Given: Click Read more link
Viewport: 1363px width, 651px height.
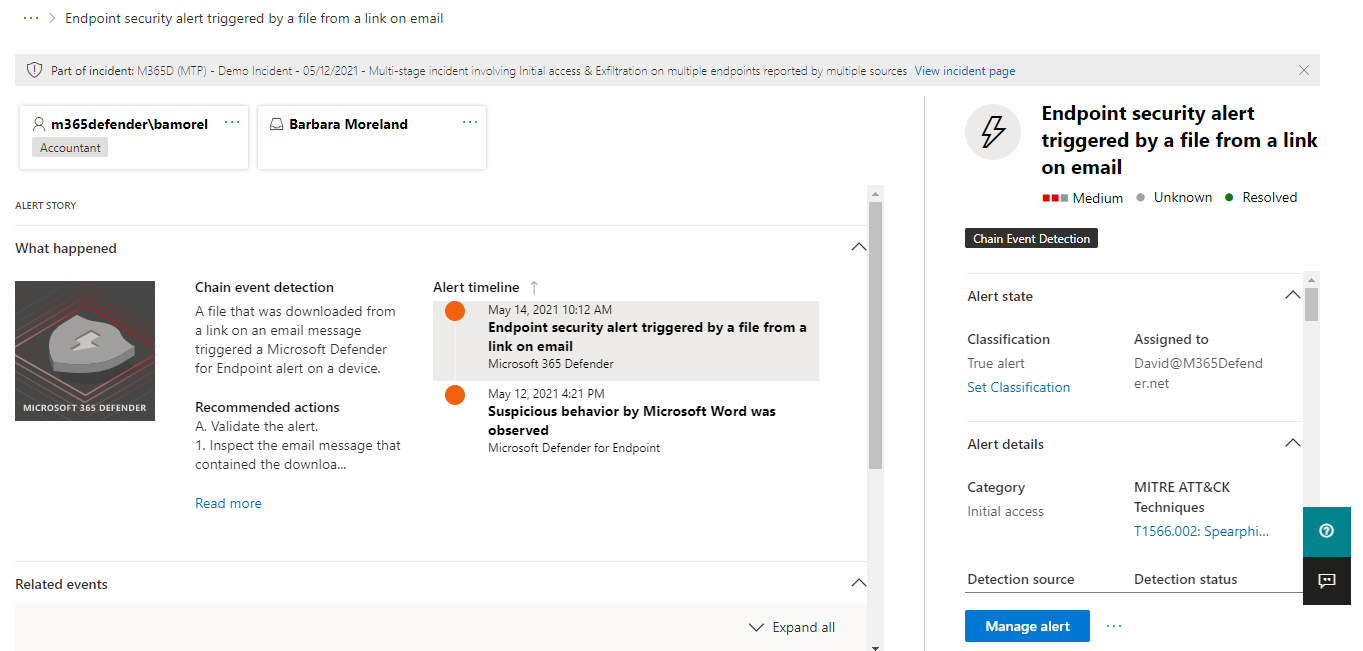Looking at the screenshot, I should click(228, 503).
